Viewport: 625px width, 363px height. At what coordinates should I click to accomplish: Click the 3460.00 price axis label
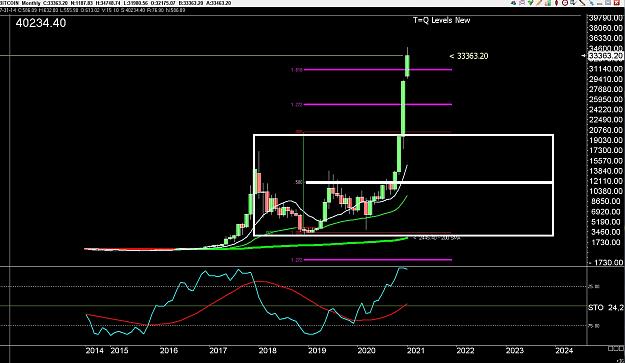pos(605,232)
